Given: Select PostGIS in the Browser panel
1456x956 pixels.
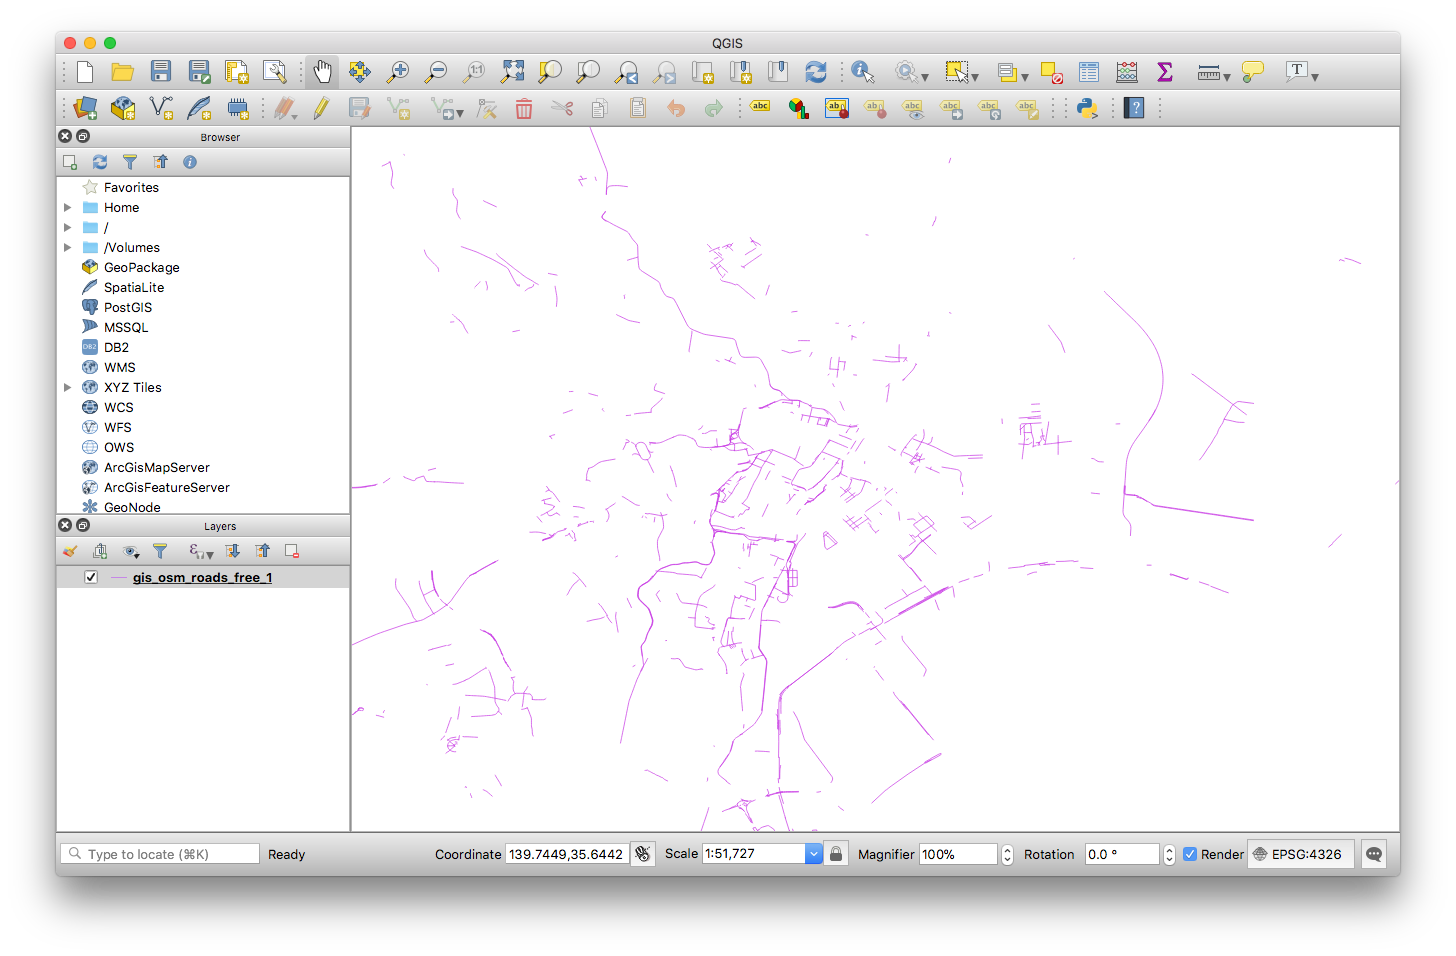Looking at the screenshot, I should tap(126, 307).
